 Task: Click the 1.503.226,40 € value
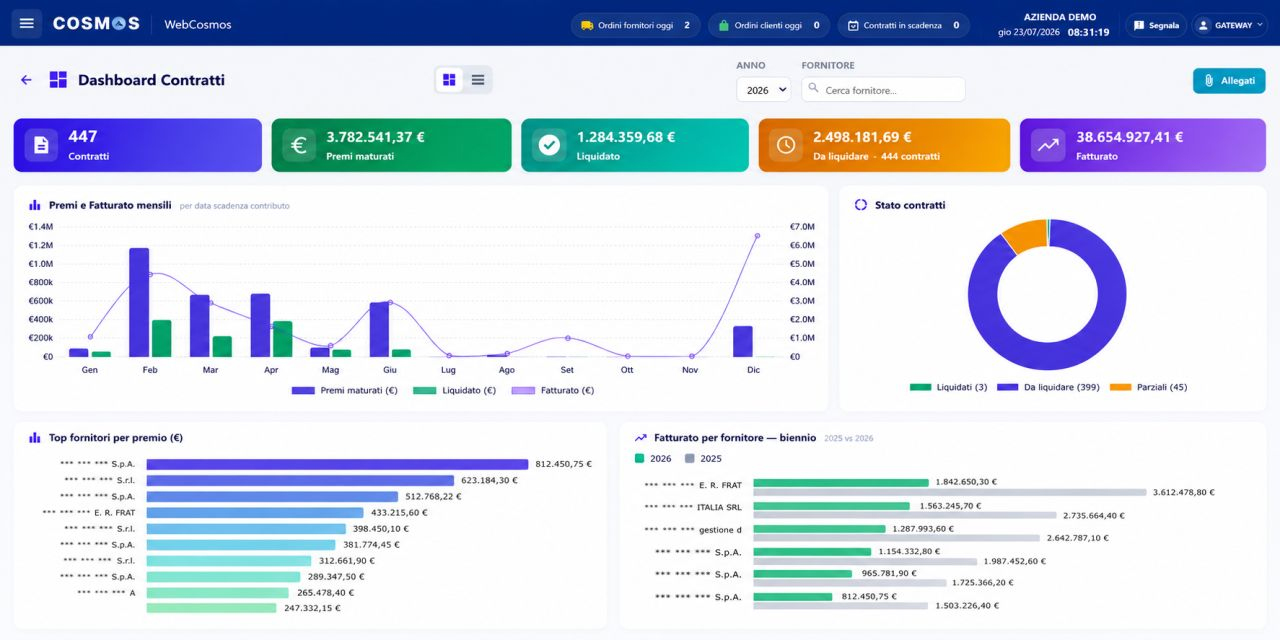tap(967, 605)
